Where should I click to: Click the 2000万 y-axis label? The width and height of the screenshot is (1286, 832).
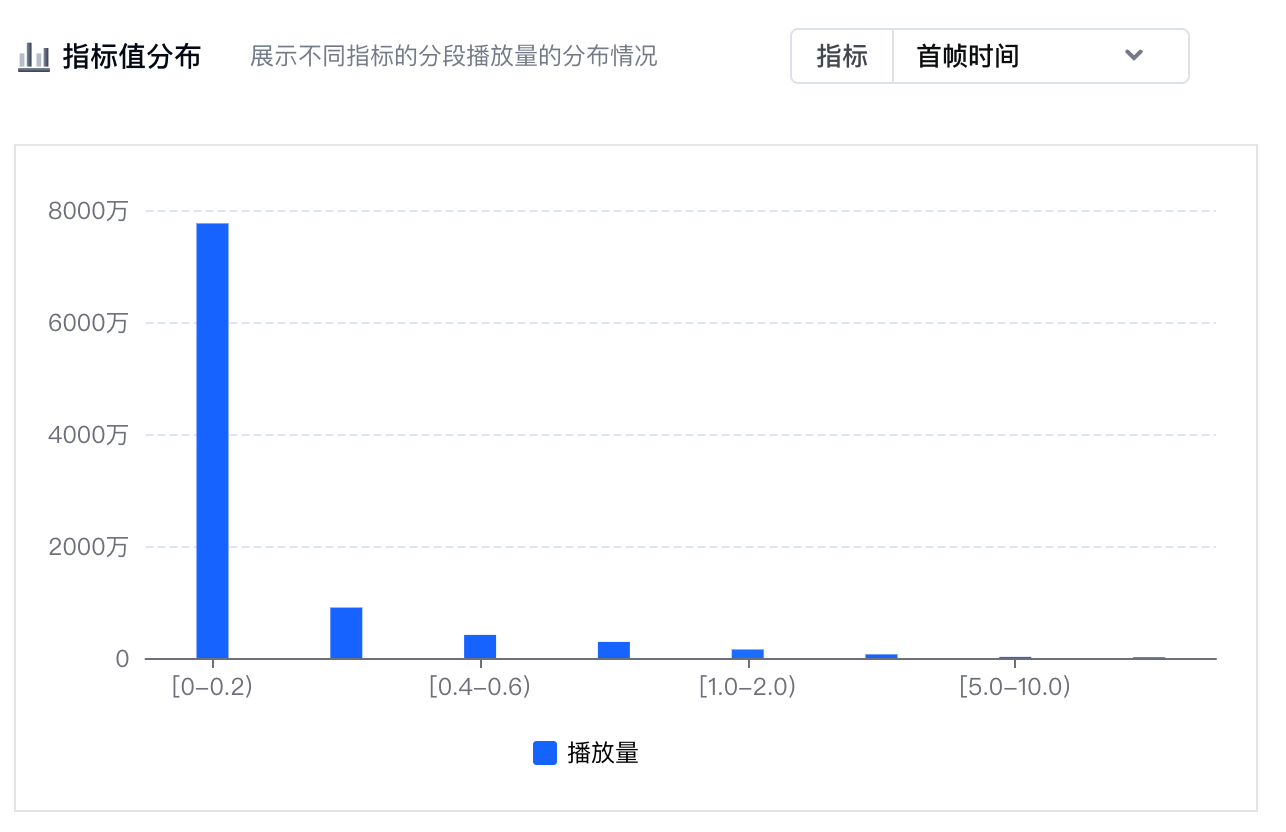(x=88, y=547)
